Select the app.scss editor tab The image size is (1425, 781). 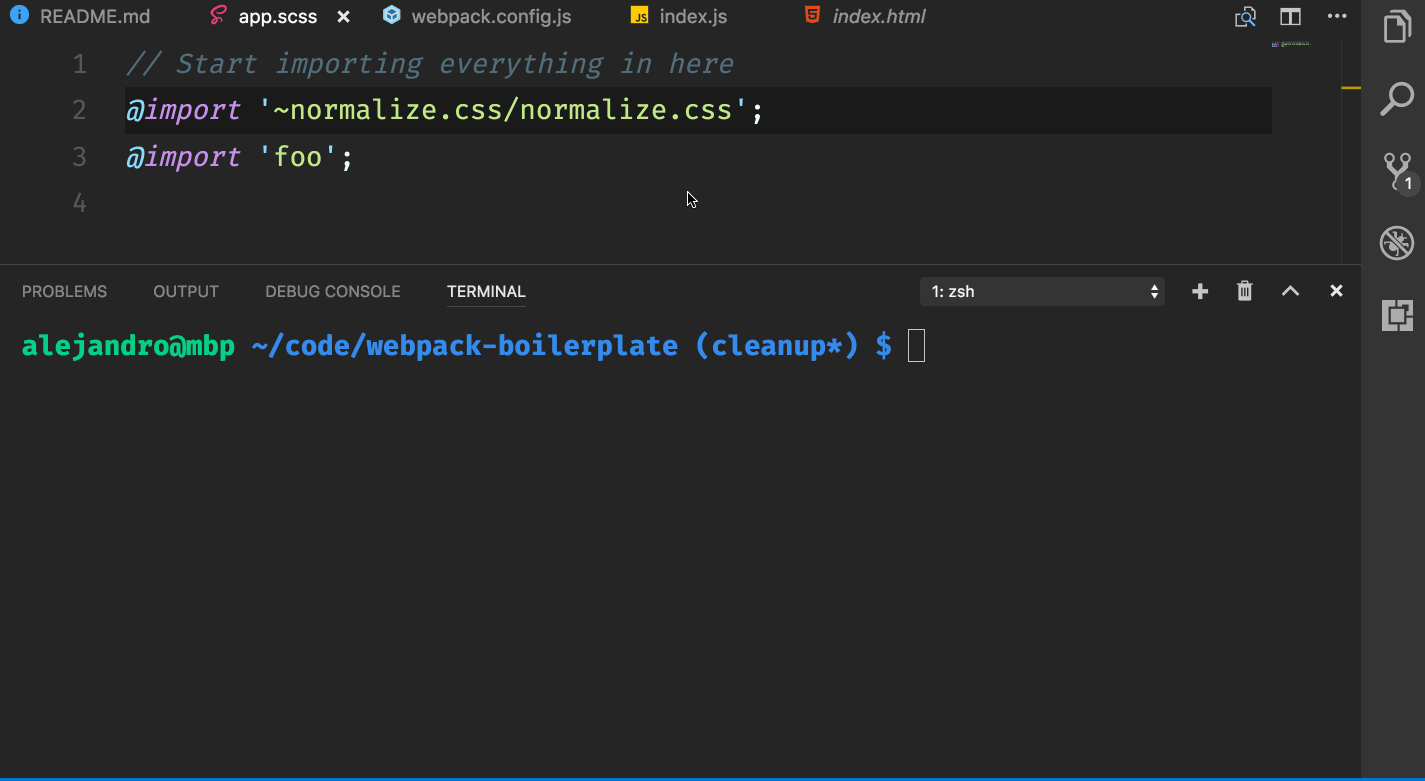click(x=278, y=17)
